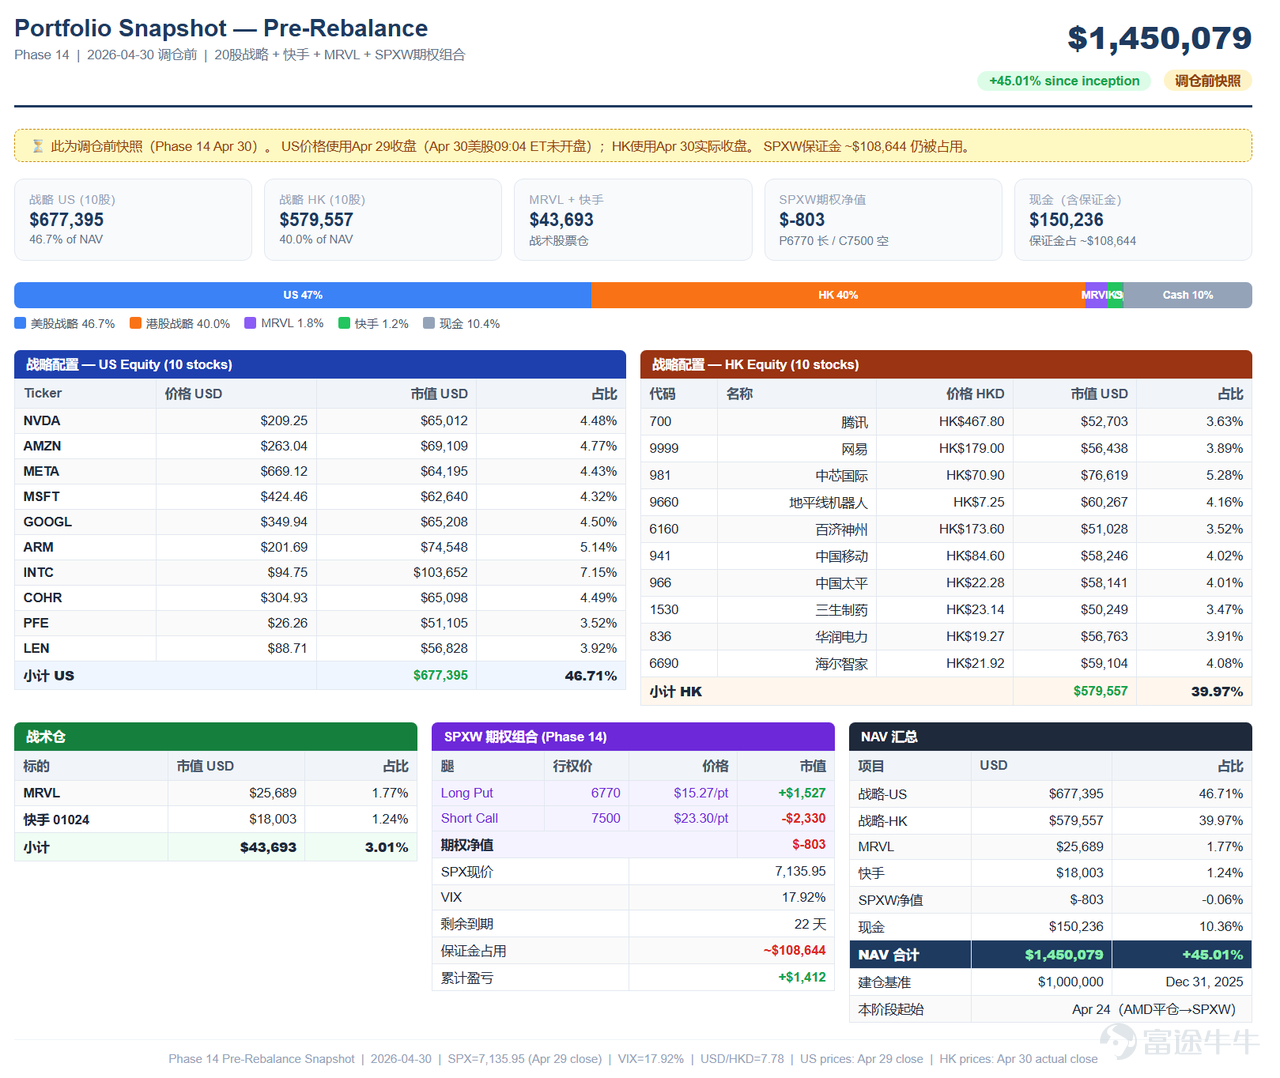
Task: Click the 中芯国际 name cell
Action: pyautogui.click(x=797, y=475)
